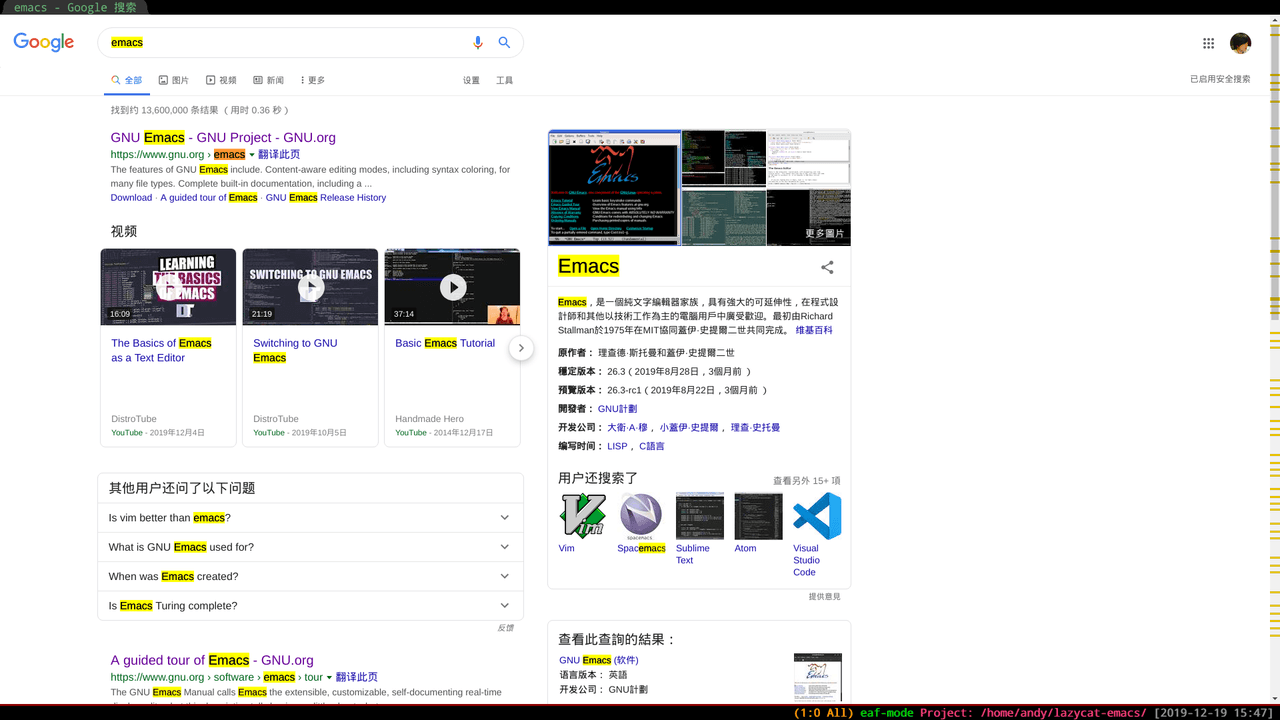
Task: Click 提供意見 feedback link under panel
Action: (825, 597)
